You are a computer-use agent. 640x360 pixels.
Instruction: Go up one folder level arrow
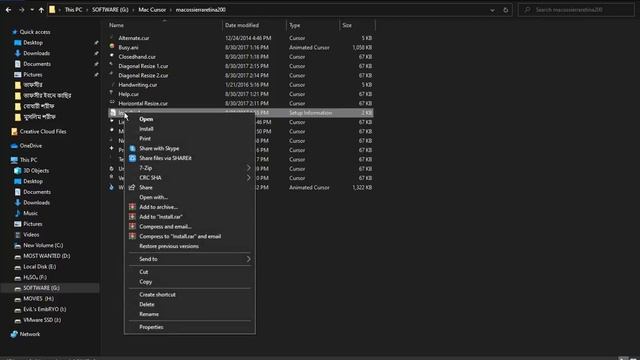(x=41, y=10)
